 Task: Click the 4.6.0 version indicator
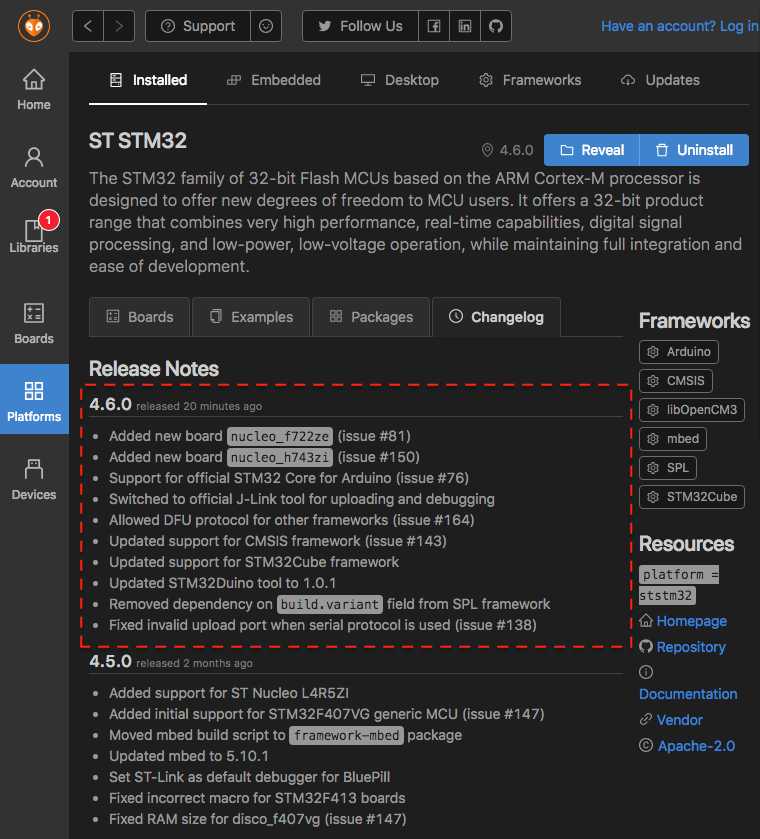[507, 150]
